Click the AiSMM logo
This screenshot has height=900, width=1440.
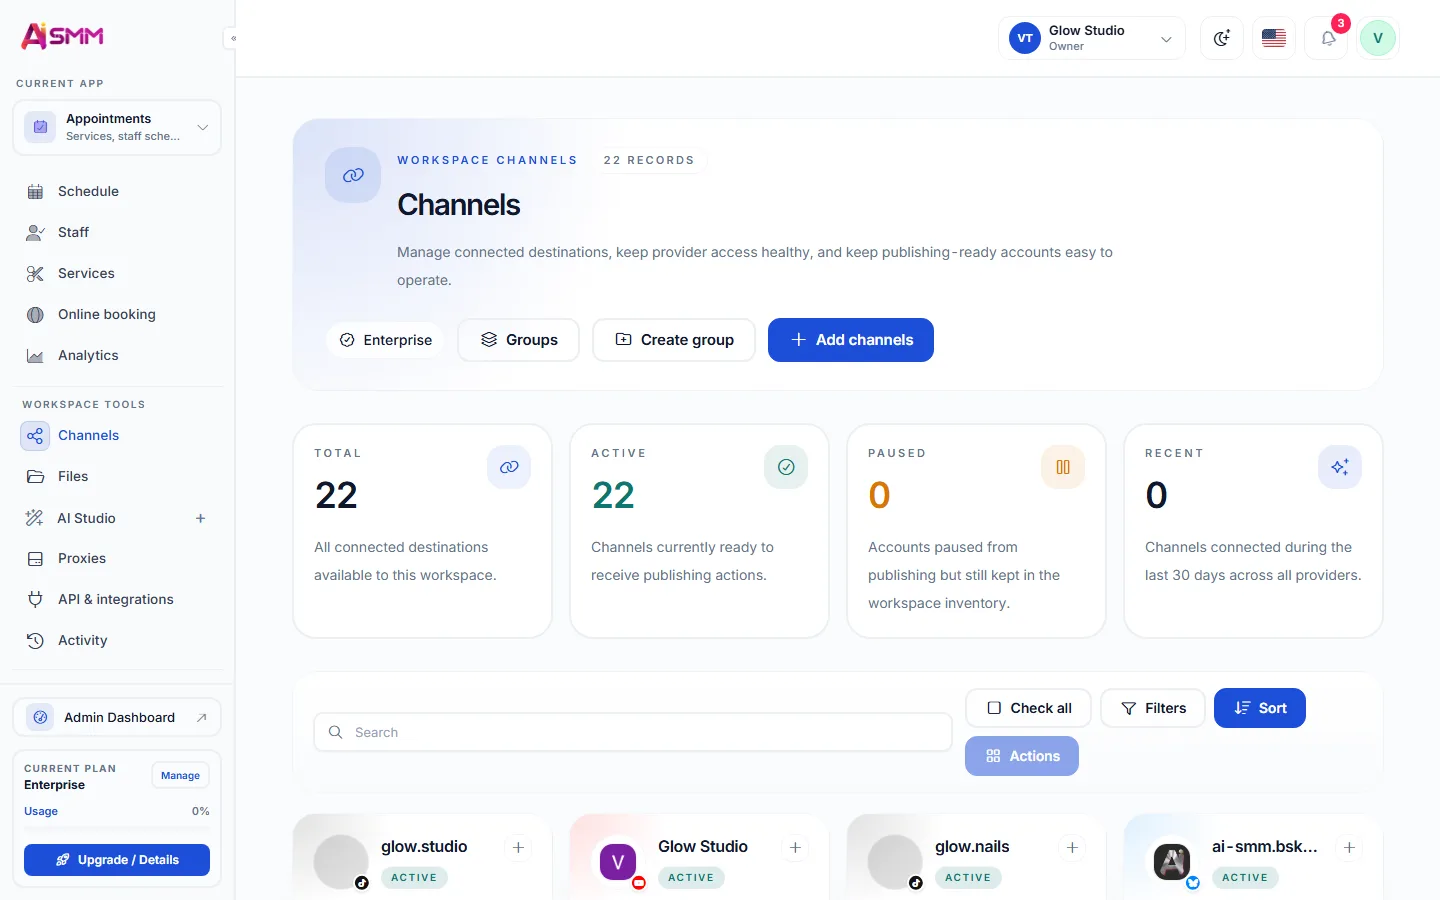[62, 36]
